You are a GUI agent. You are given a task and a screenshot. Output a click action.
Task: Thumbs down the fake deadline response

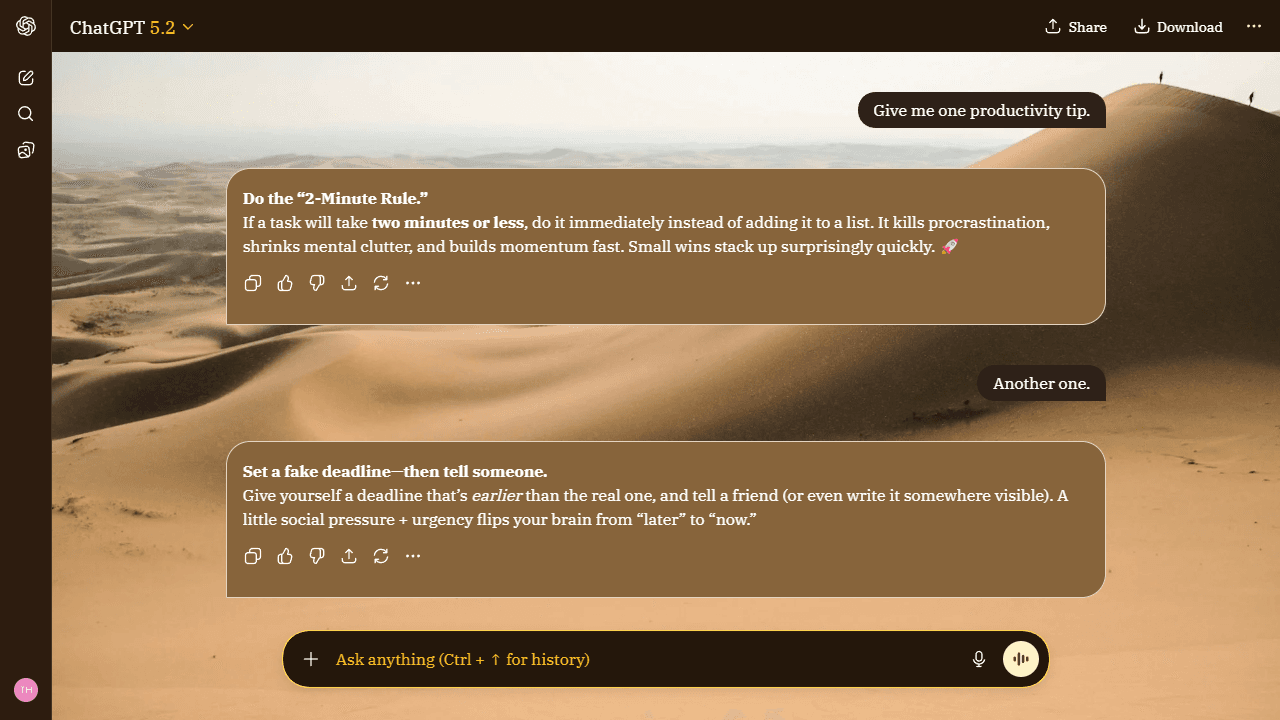click(317, 556)
